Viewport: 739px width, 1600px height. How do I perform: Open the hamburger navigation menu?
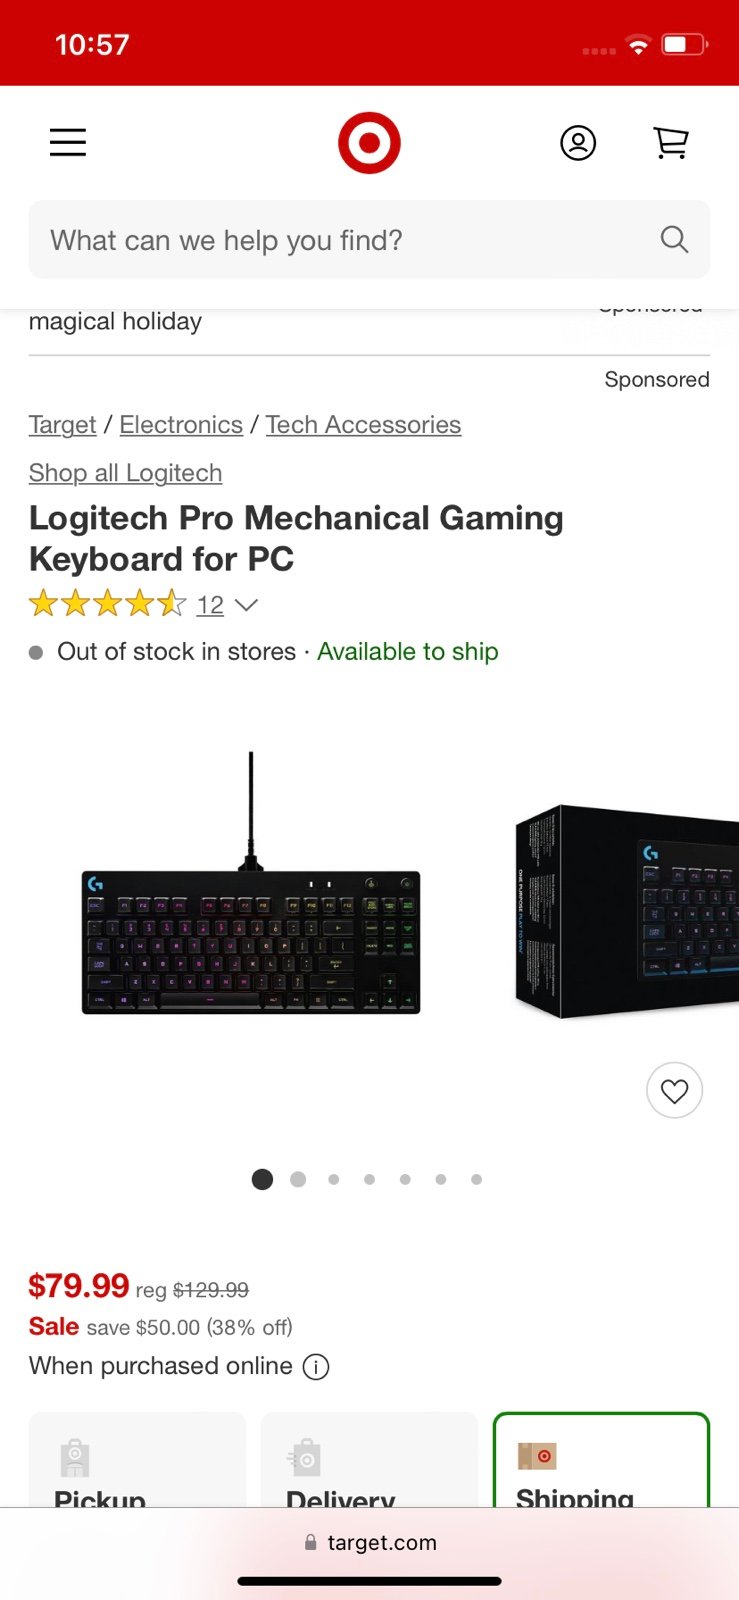68,143
